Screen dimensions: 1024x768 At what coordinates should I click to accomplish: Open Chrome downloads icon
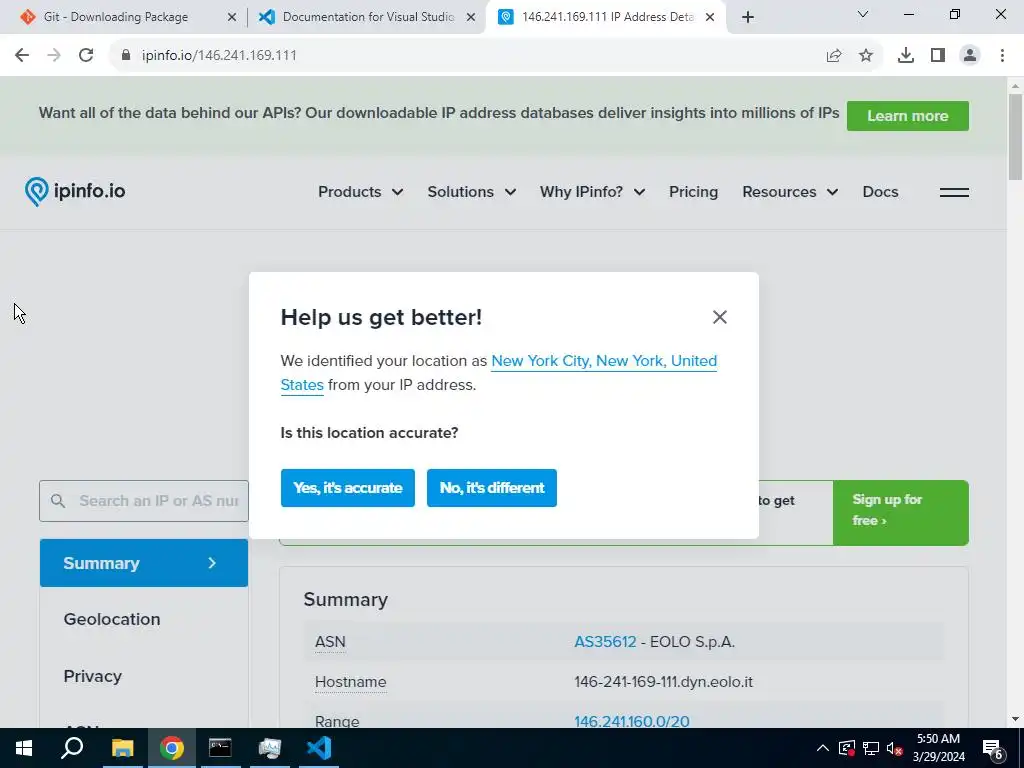pyautogui.click(x=906, y=56)
